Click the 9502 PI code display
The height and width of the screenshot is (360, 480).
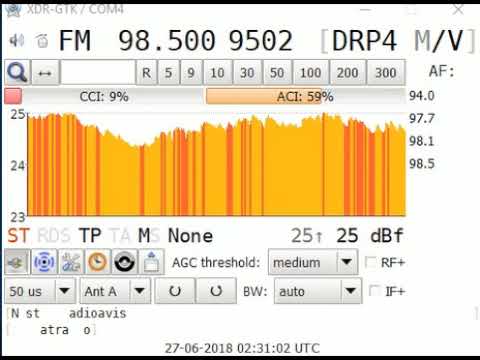click(260, 41)
